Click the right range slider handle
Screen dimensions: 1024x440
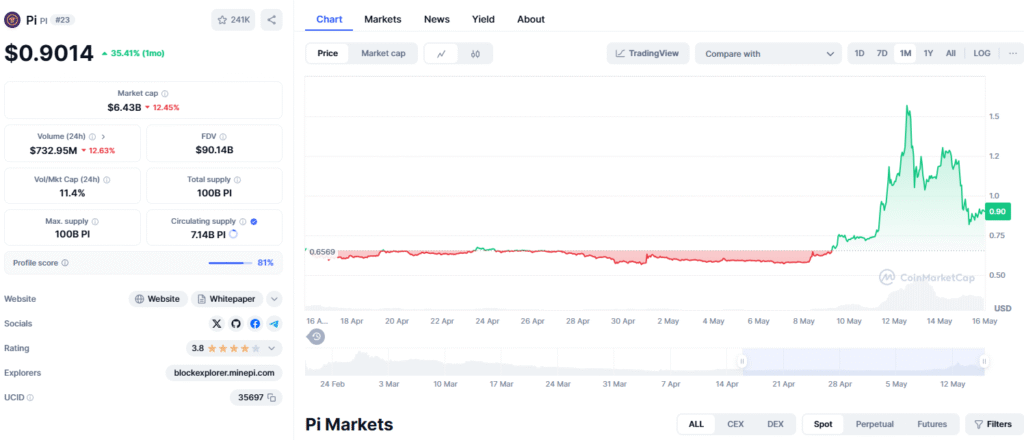pyautogui.click(x=984, y=361)
